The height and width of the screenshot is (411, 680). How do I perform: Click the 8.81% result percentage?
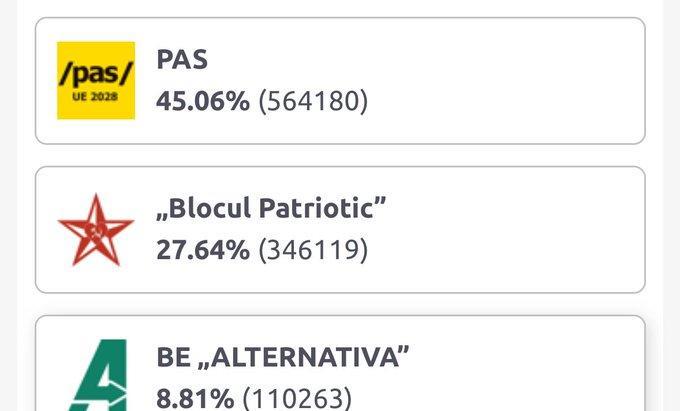click(195, 398)
